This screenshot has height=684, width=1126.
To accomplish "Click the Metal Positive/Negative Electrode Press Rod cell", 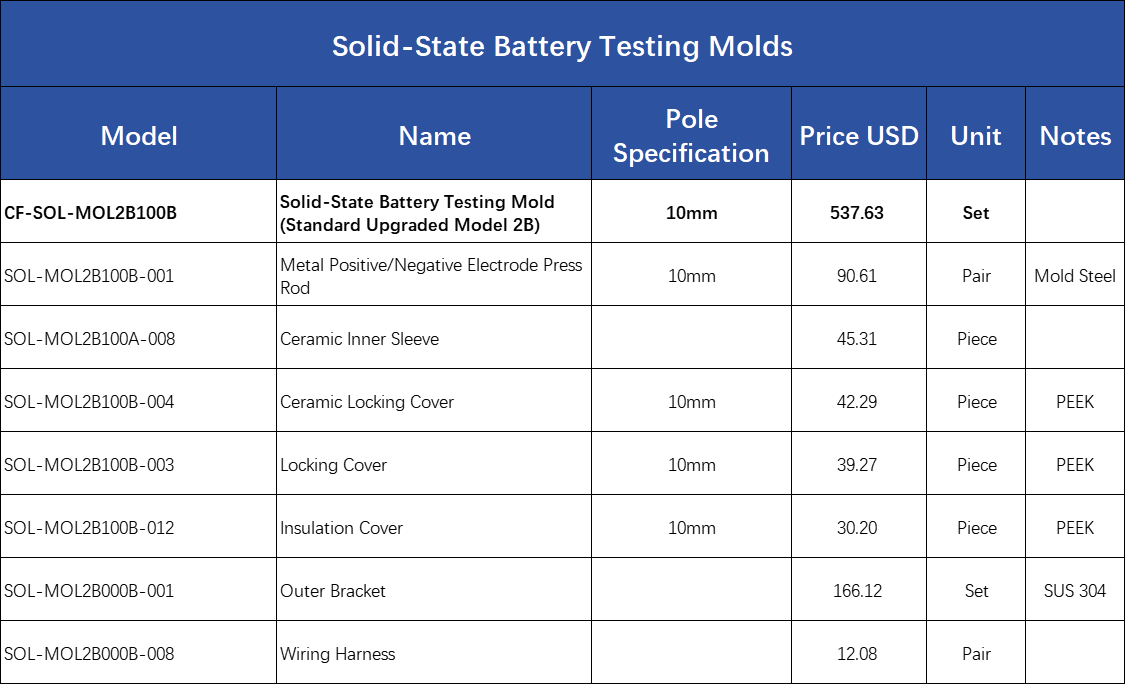I will click(434, 275).
